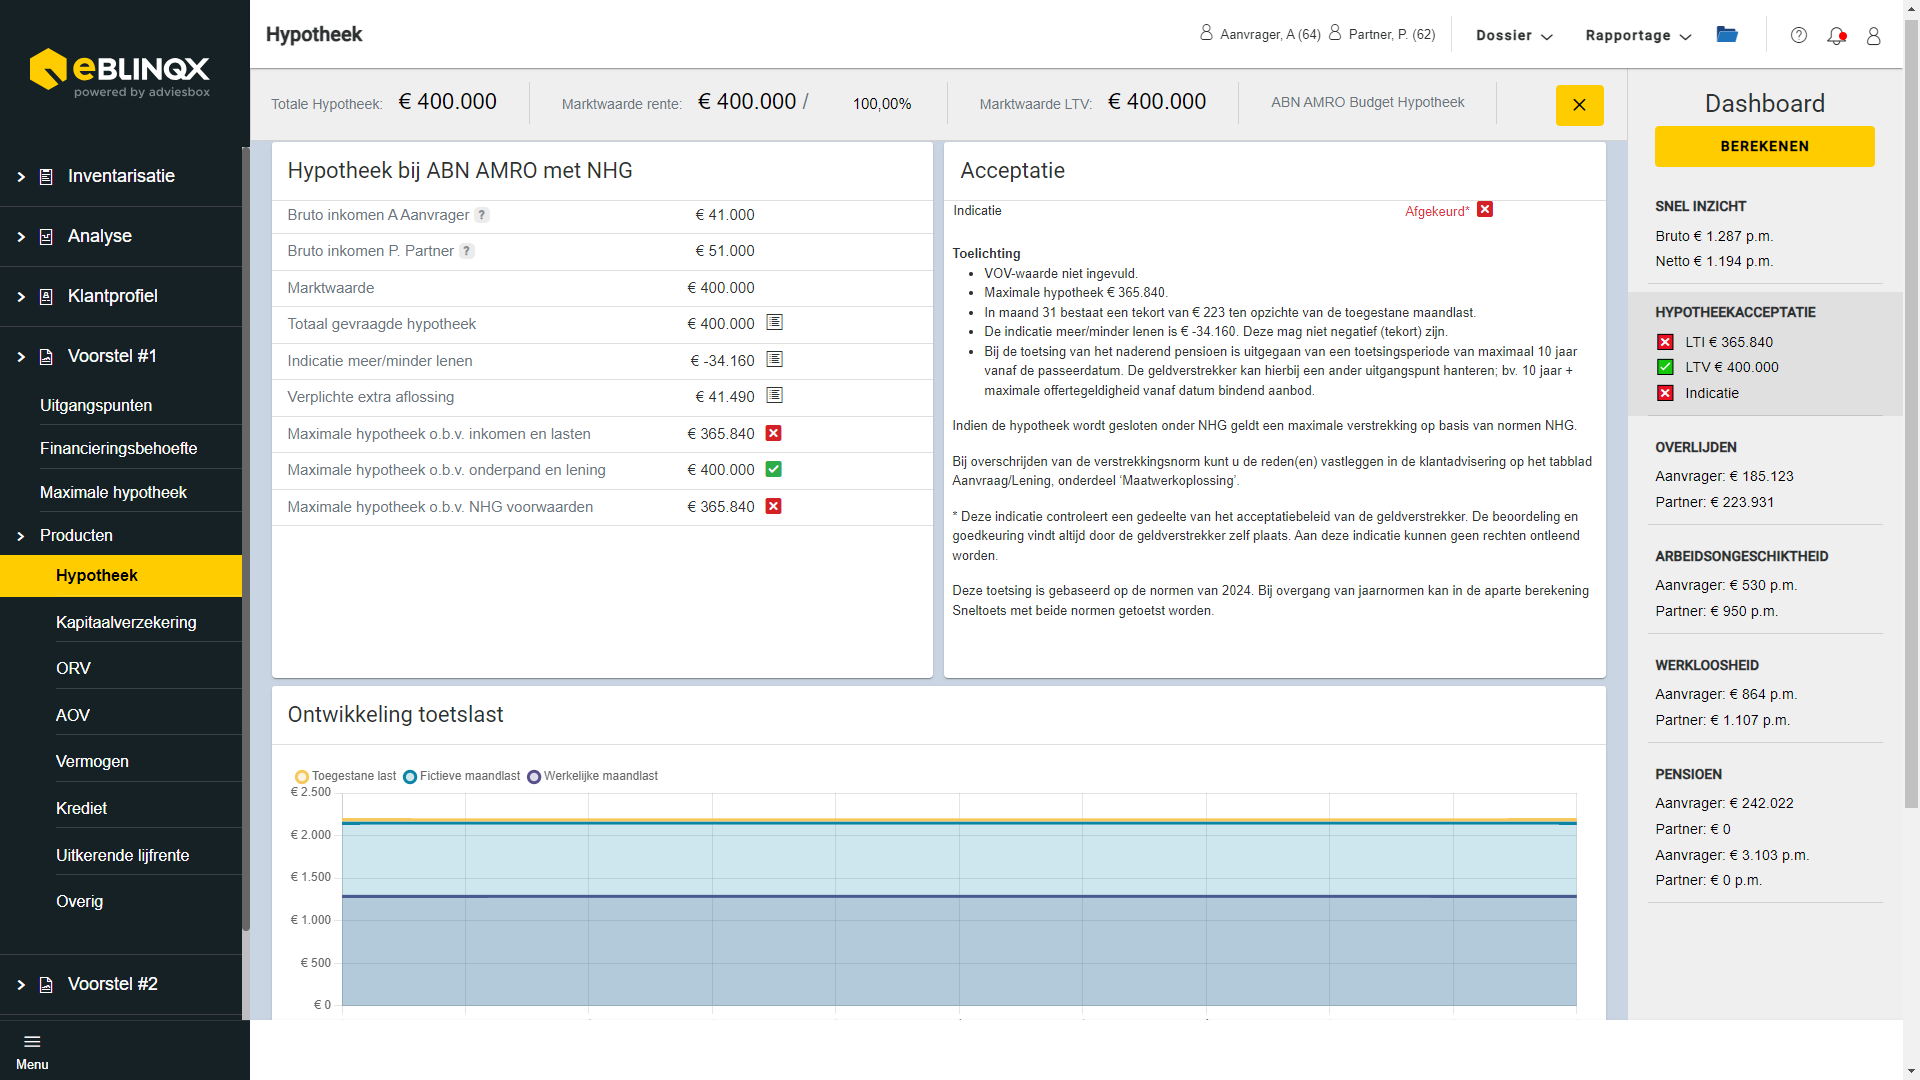Click the sidebar scrollbar
Image resolution: width=1920 pixels, height=1080 pixels.
(245, 540)
